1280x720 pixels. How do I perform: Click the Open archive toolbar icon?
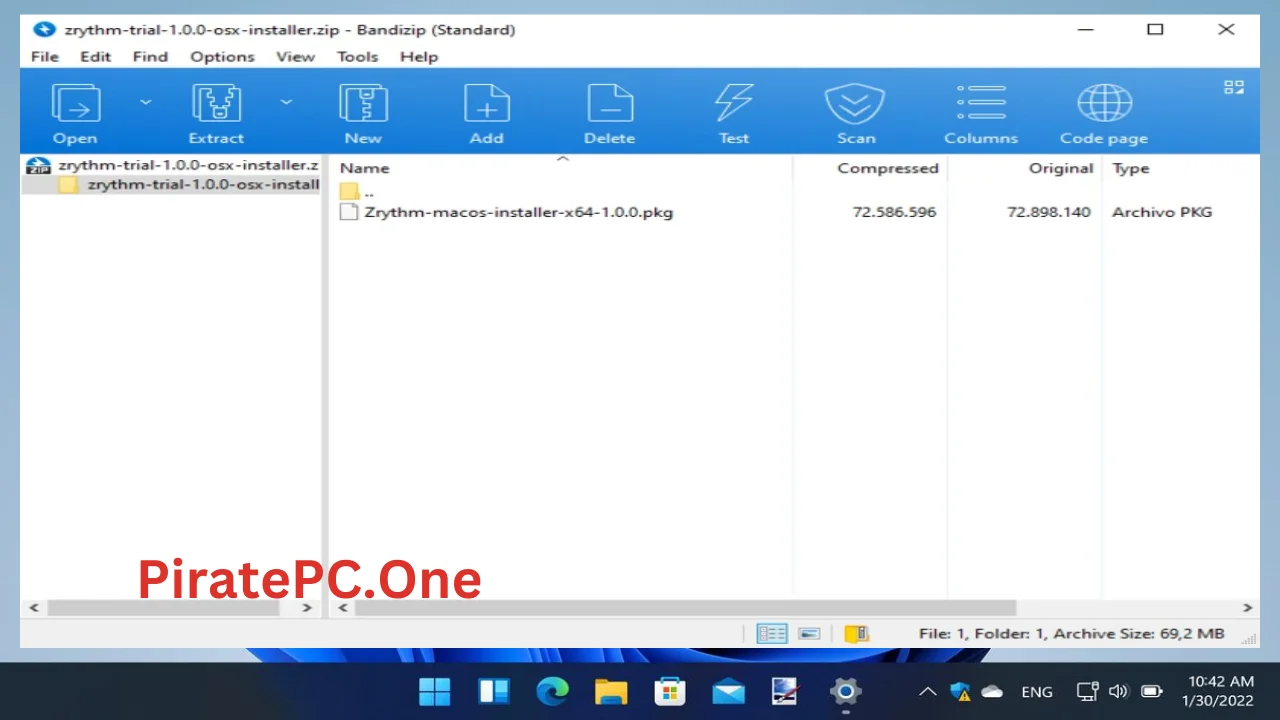pos(76,104)
